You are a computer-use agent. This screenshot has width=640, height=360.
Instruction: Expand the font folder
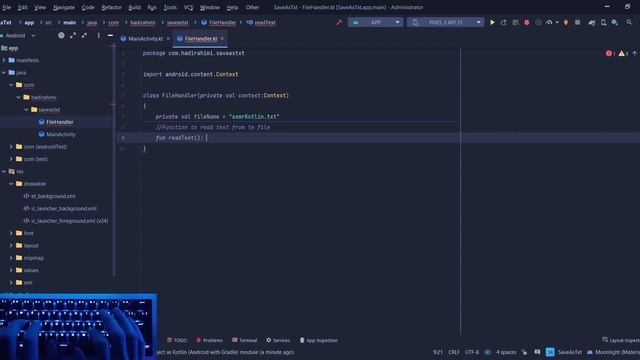[x=11, y=233]
